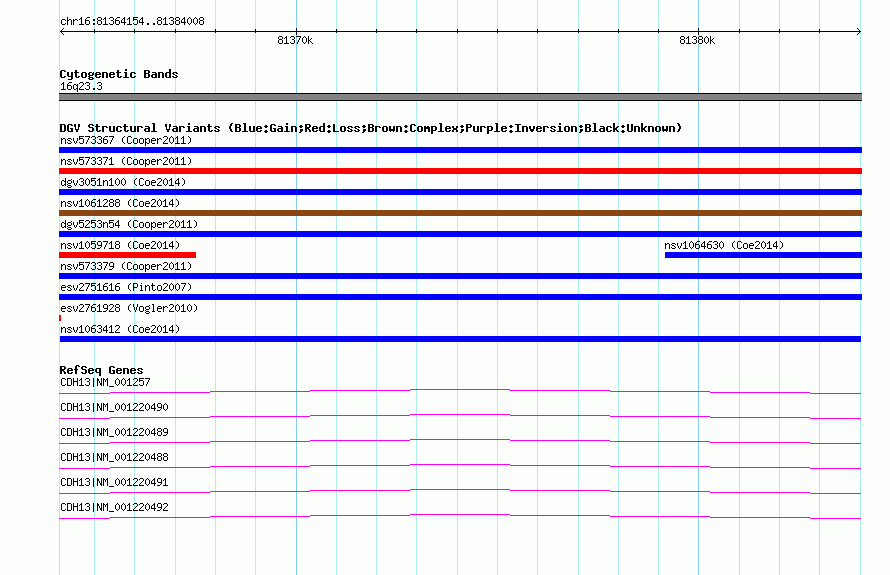This screenshot has height=575, width=890.
Task: Click the blue bar under nsv573379
Action: [460, 276]
